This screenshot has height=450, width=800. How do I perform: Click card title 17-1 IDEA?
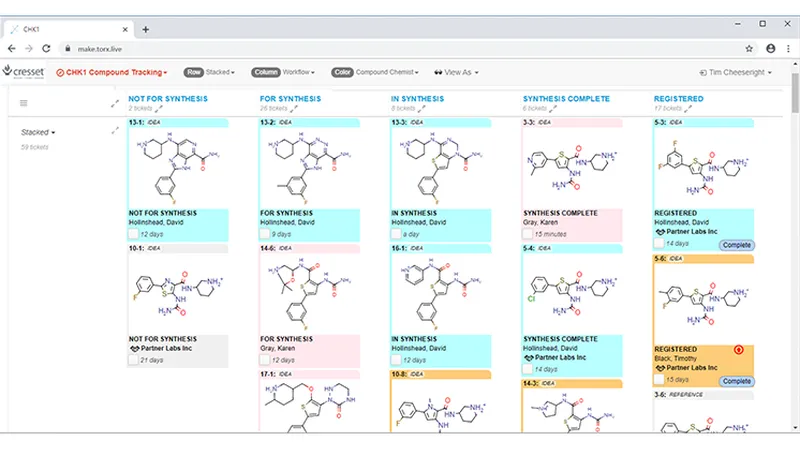click(276, 374)
